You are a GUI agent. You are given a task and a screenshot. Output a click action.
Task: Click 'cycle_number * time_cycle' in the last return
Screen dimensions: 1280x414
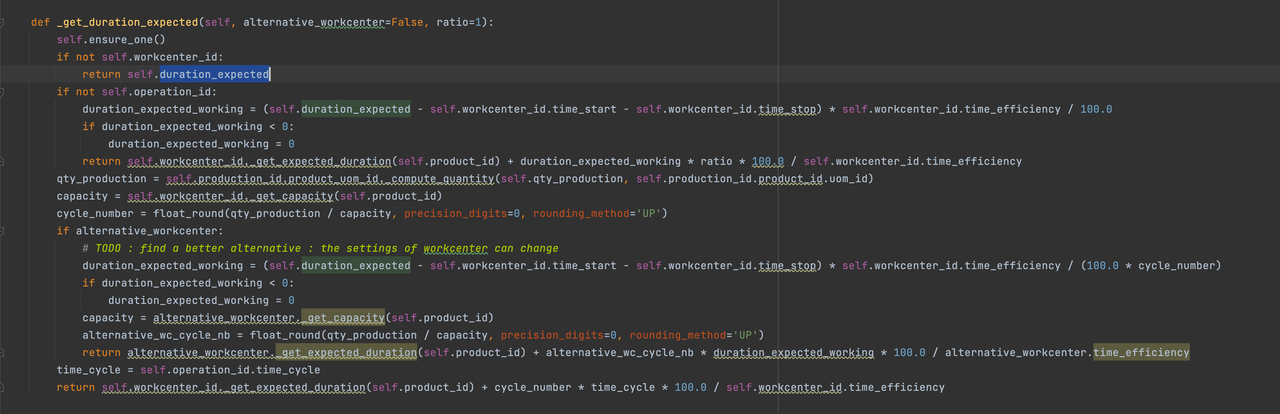577,388
